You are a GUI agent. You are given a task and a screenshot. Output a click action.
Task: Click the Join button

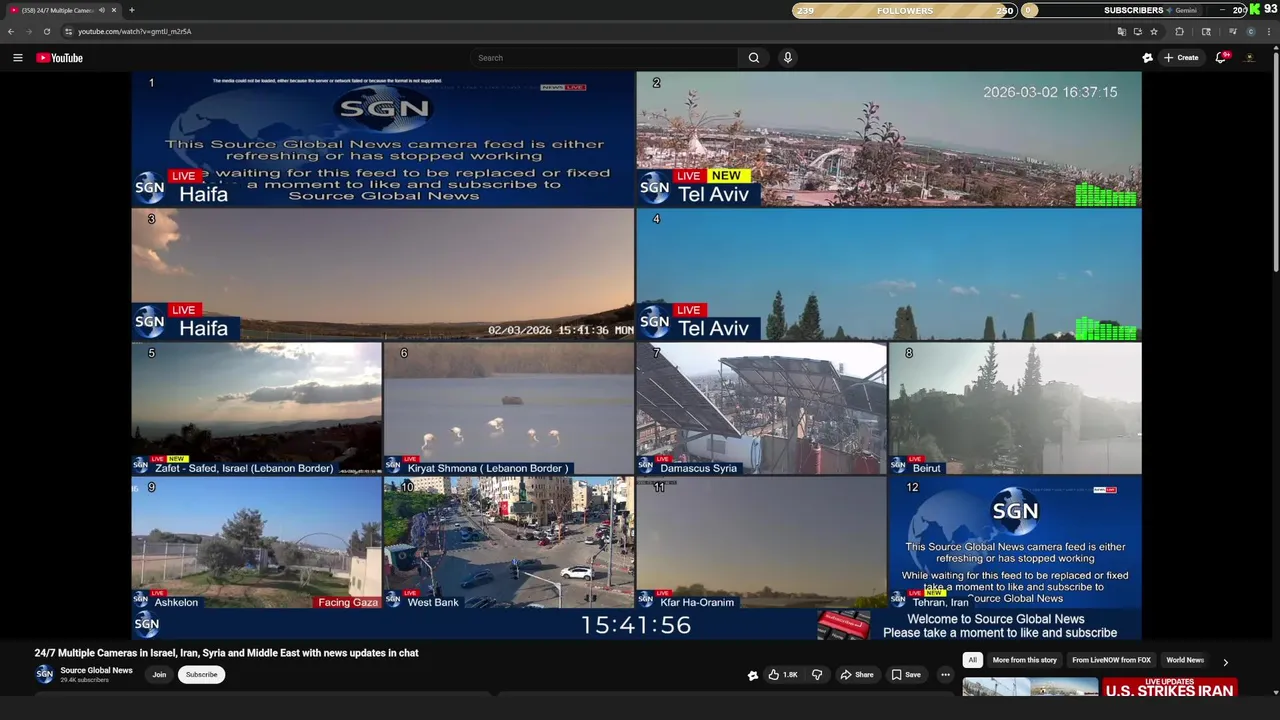pyautogui.click(x=159, y=674)
